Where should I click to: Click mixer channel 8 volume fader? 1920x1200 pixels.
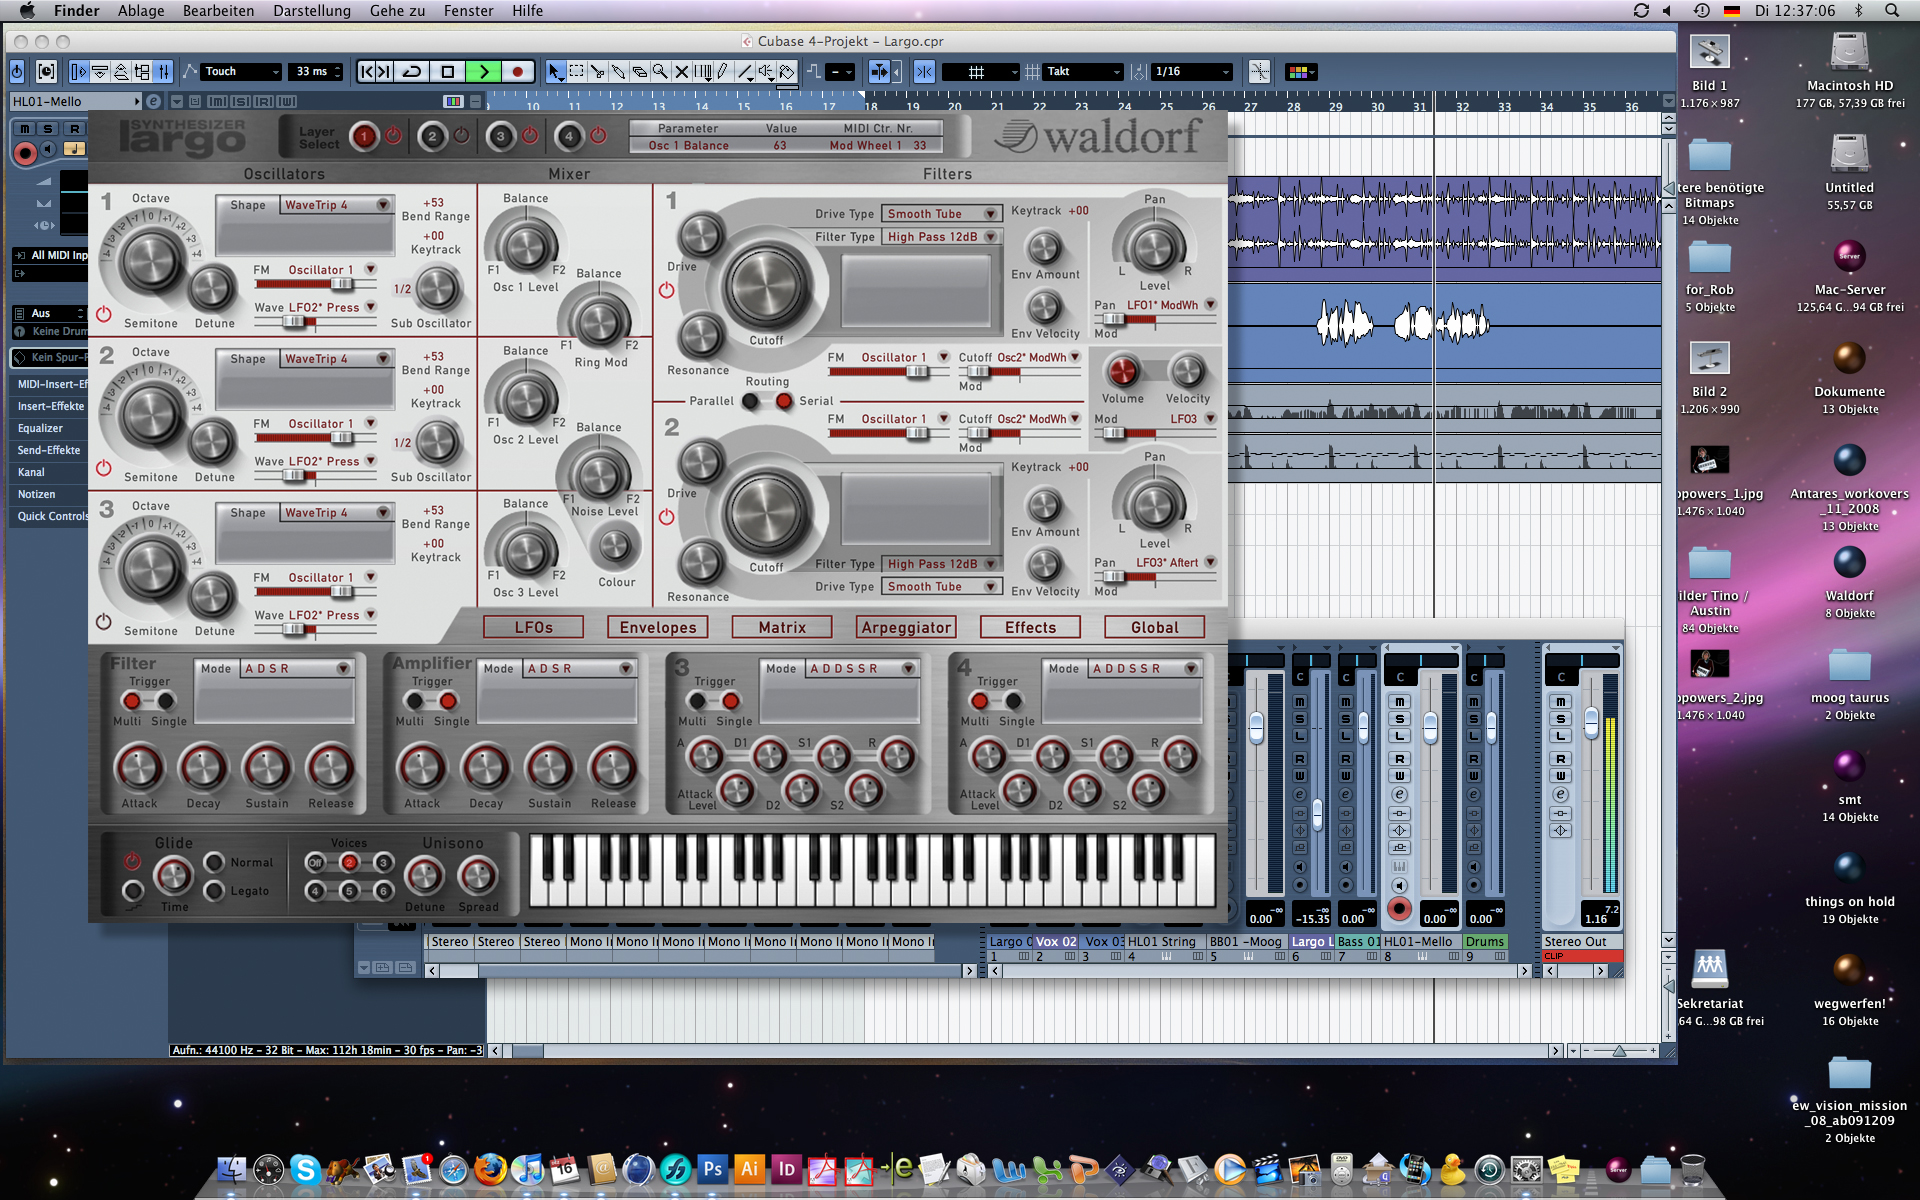click(x=1430, y=729)
